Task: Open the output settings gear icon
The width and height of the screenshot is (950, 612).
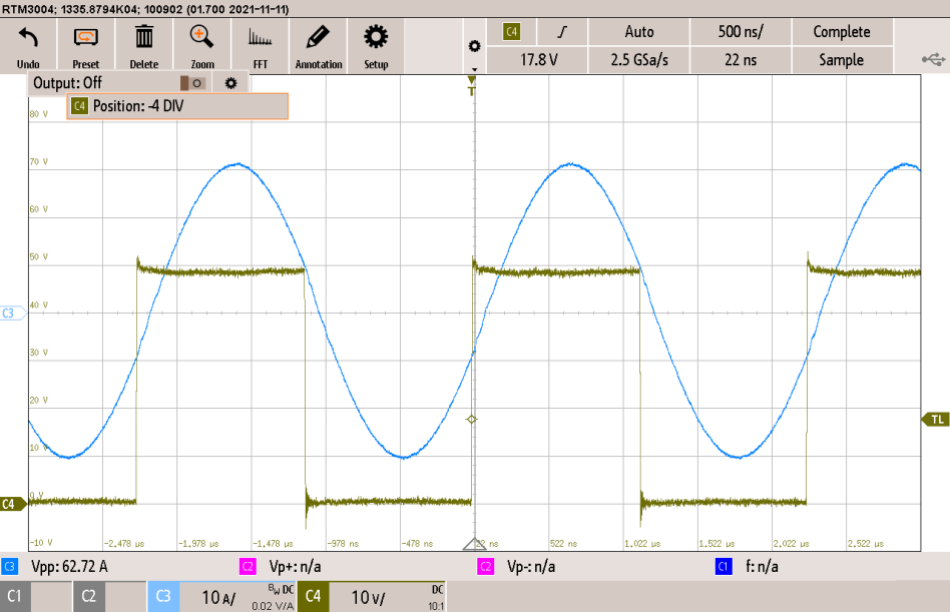Action: (x=231, y=83)
